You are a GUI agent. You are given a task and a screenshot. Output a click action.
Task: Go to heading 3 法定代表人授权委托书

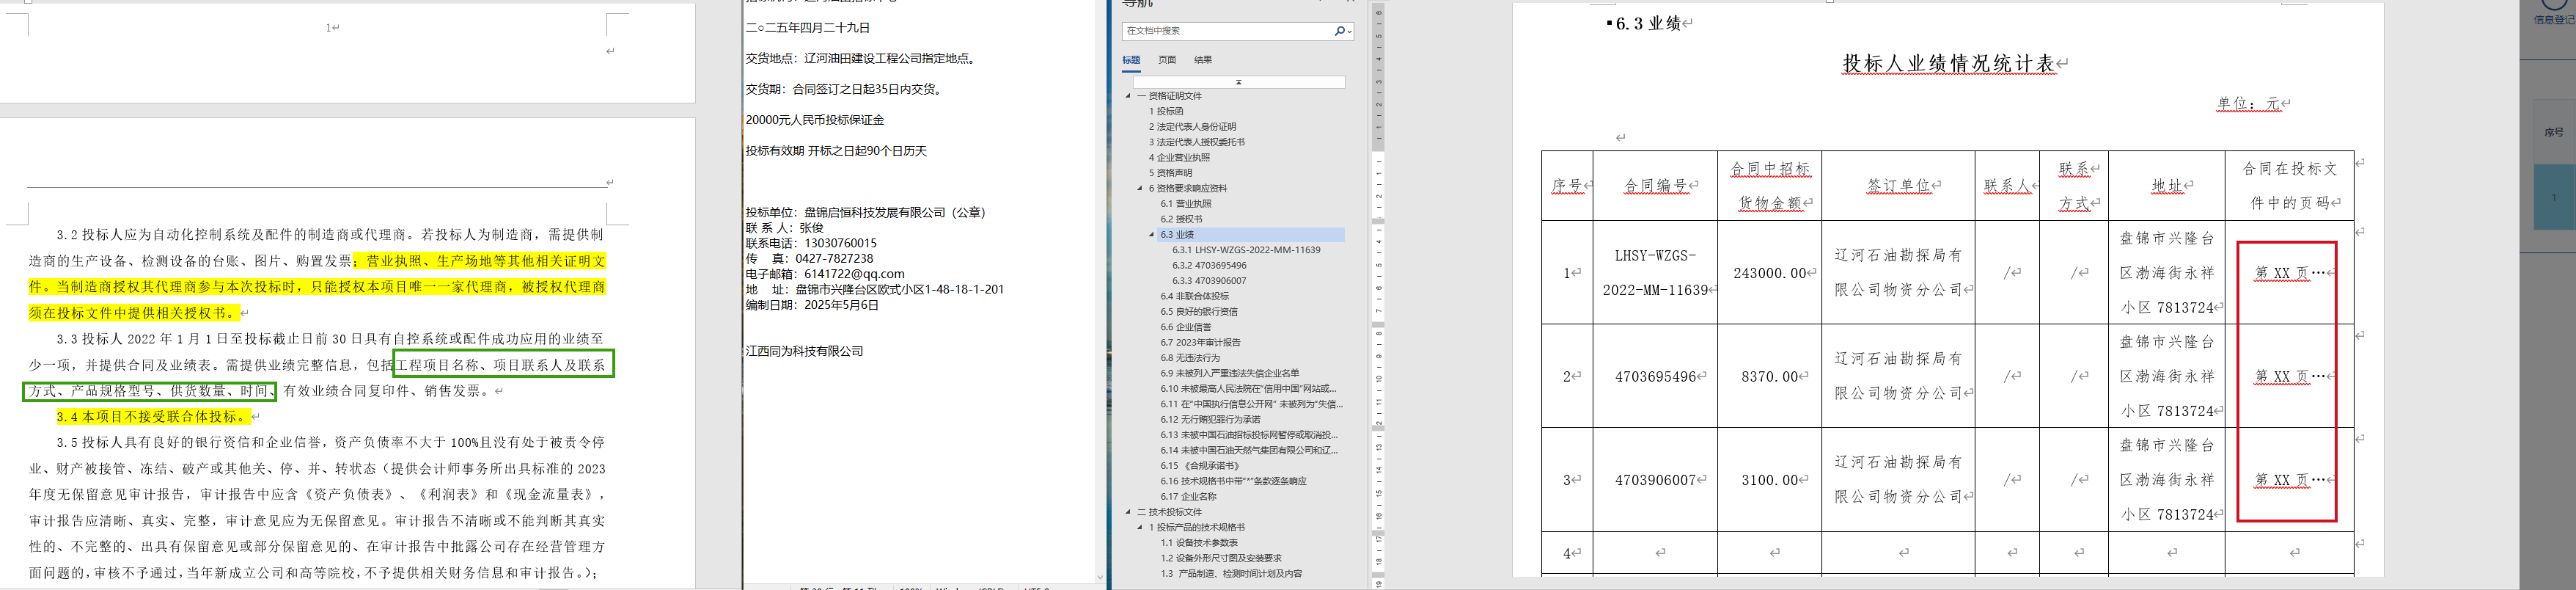[1197, 142]
